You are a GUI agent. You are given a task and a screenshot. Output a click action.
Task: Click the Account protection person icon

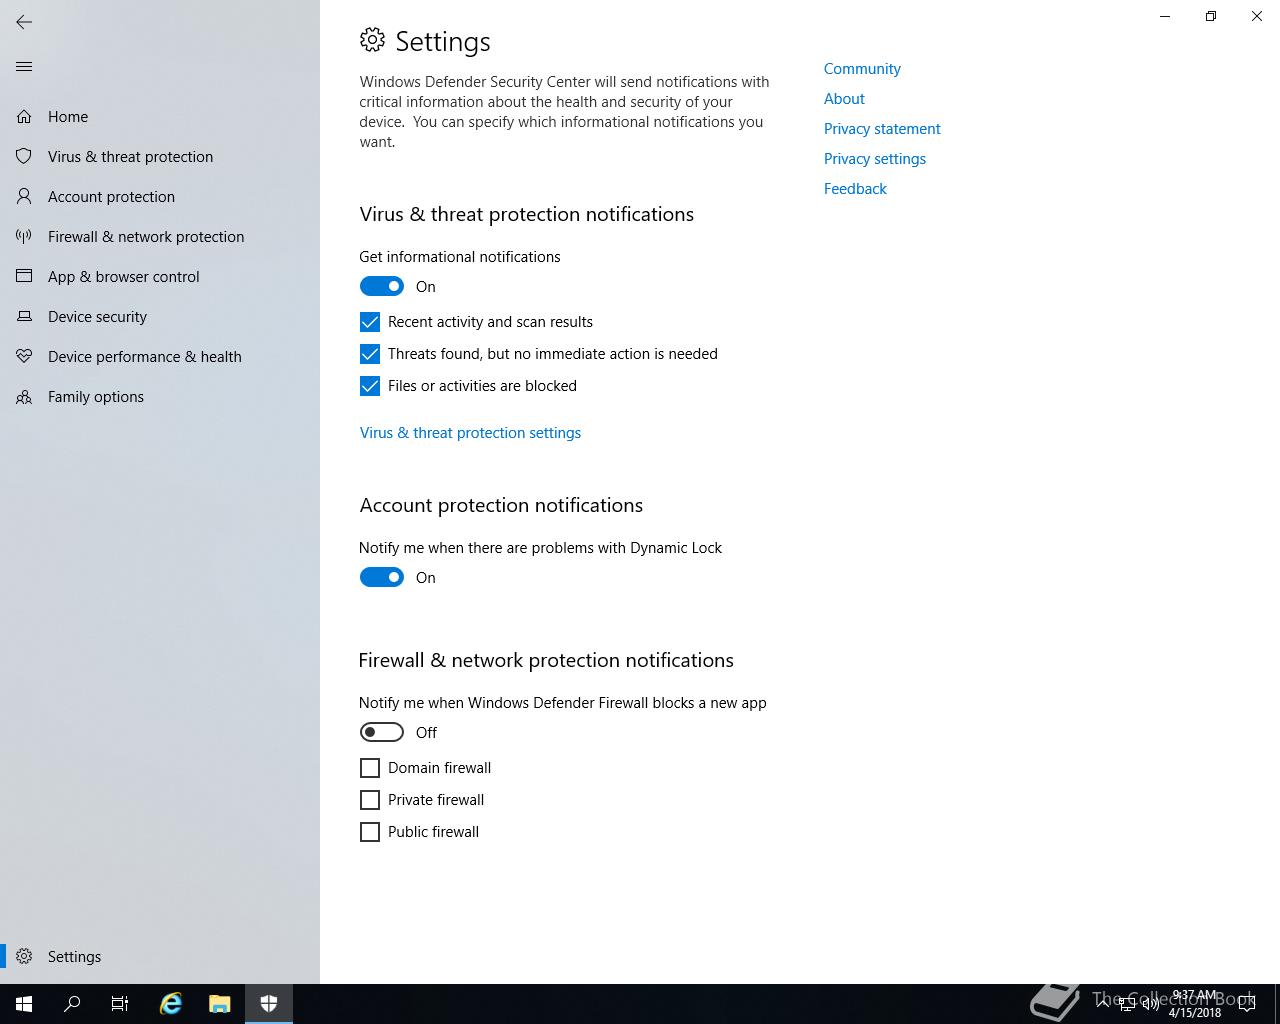pyautogui.click(x=24, y=197)
